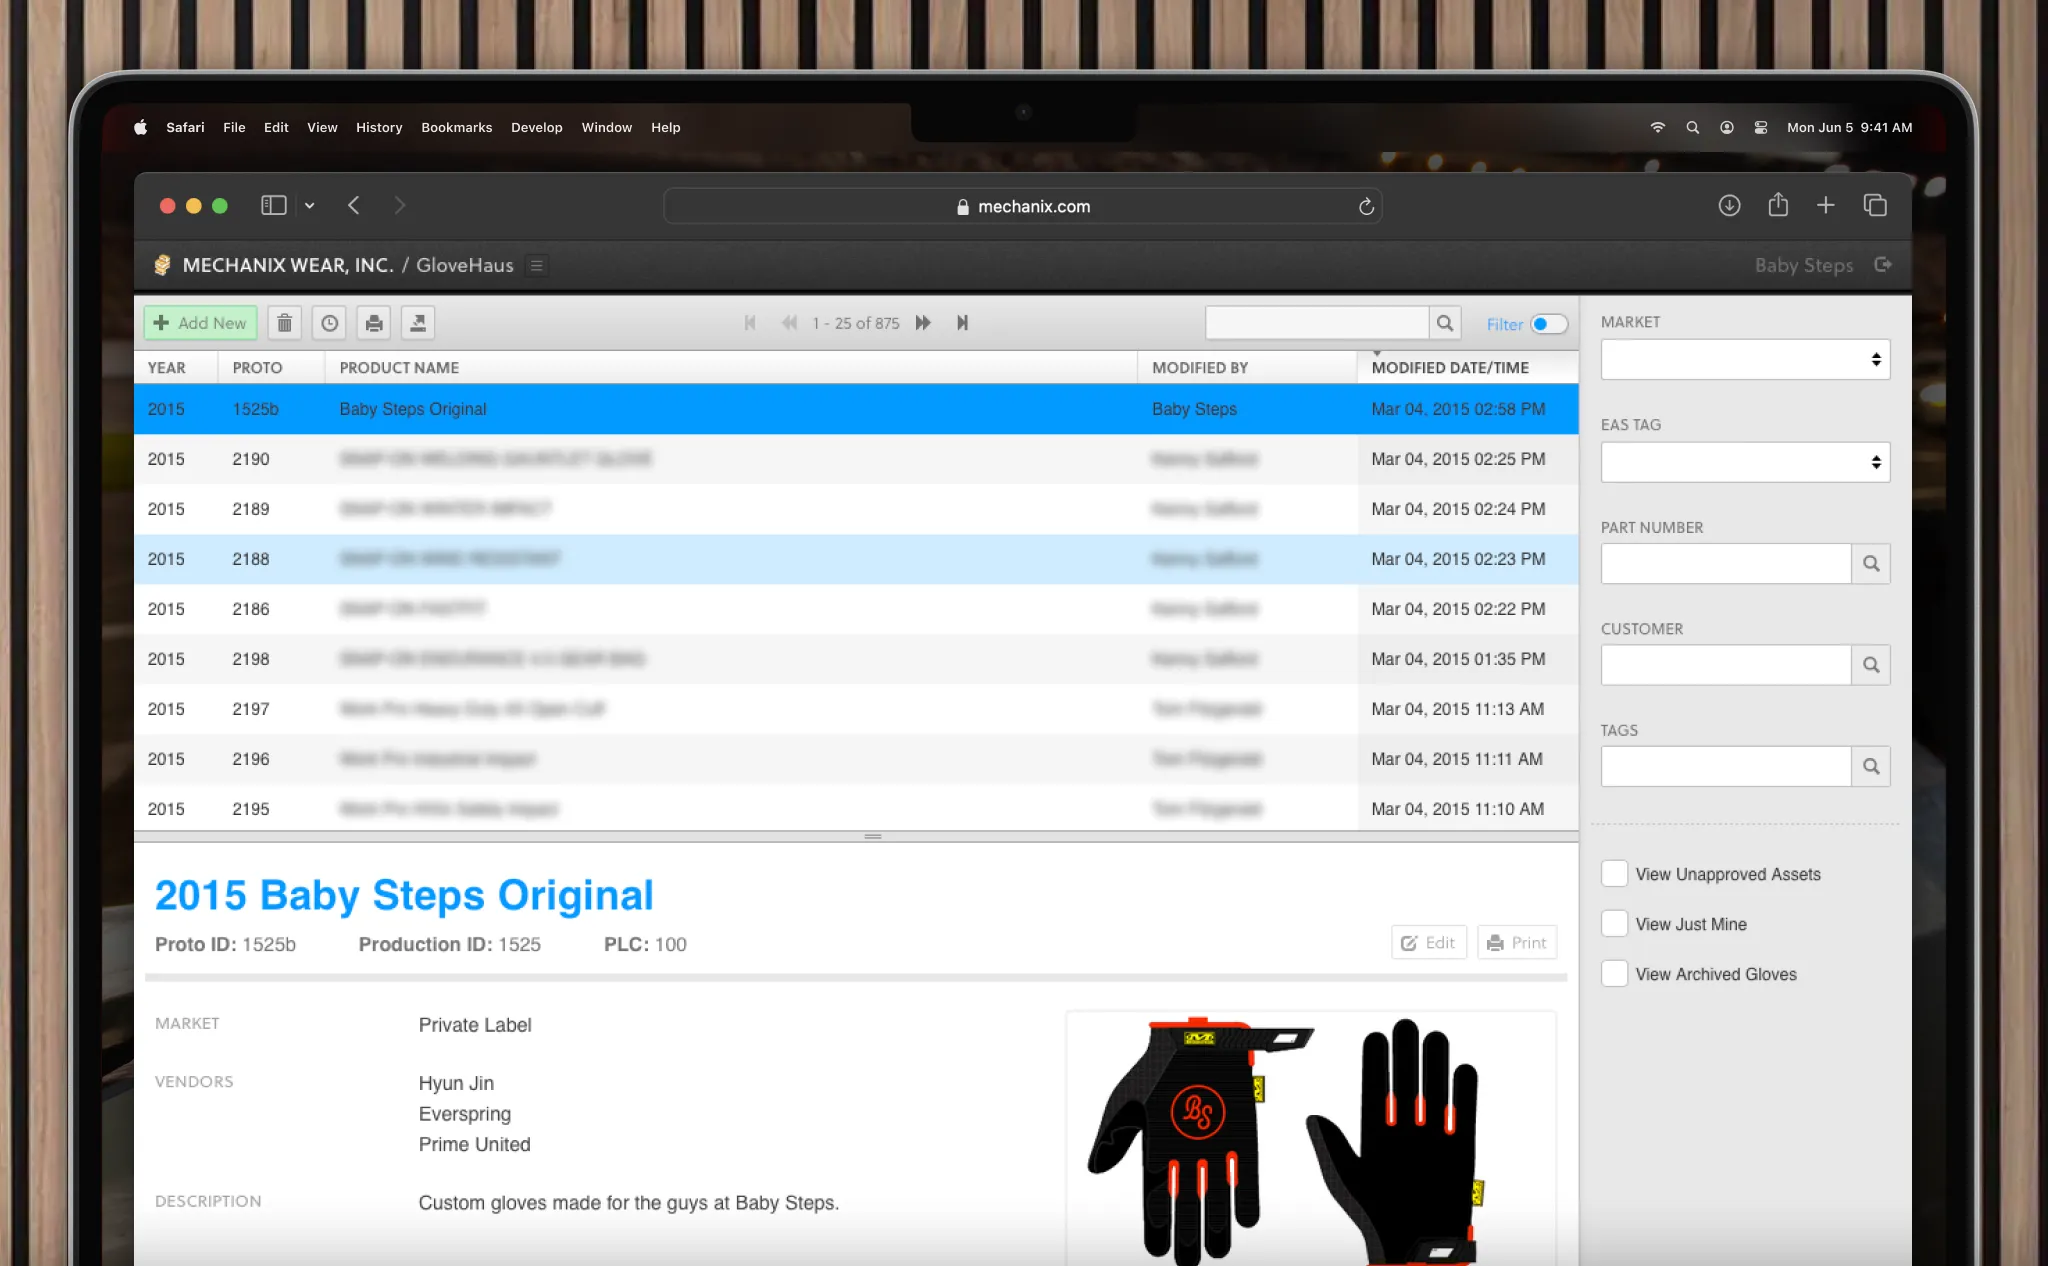The height and width of the screenshot is (1266, 2048).
Task: Select row with proto 2196
Action: [856, 759]
